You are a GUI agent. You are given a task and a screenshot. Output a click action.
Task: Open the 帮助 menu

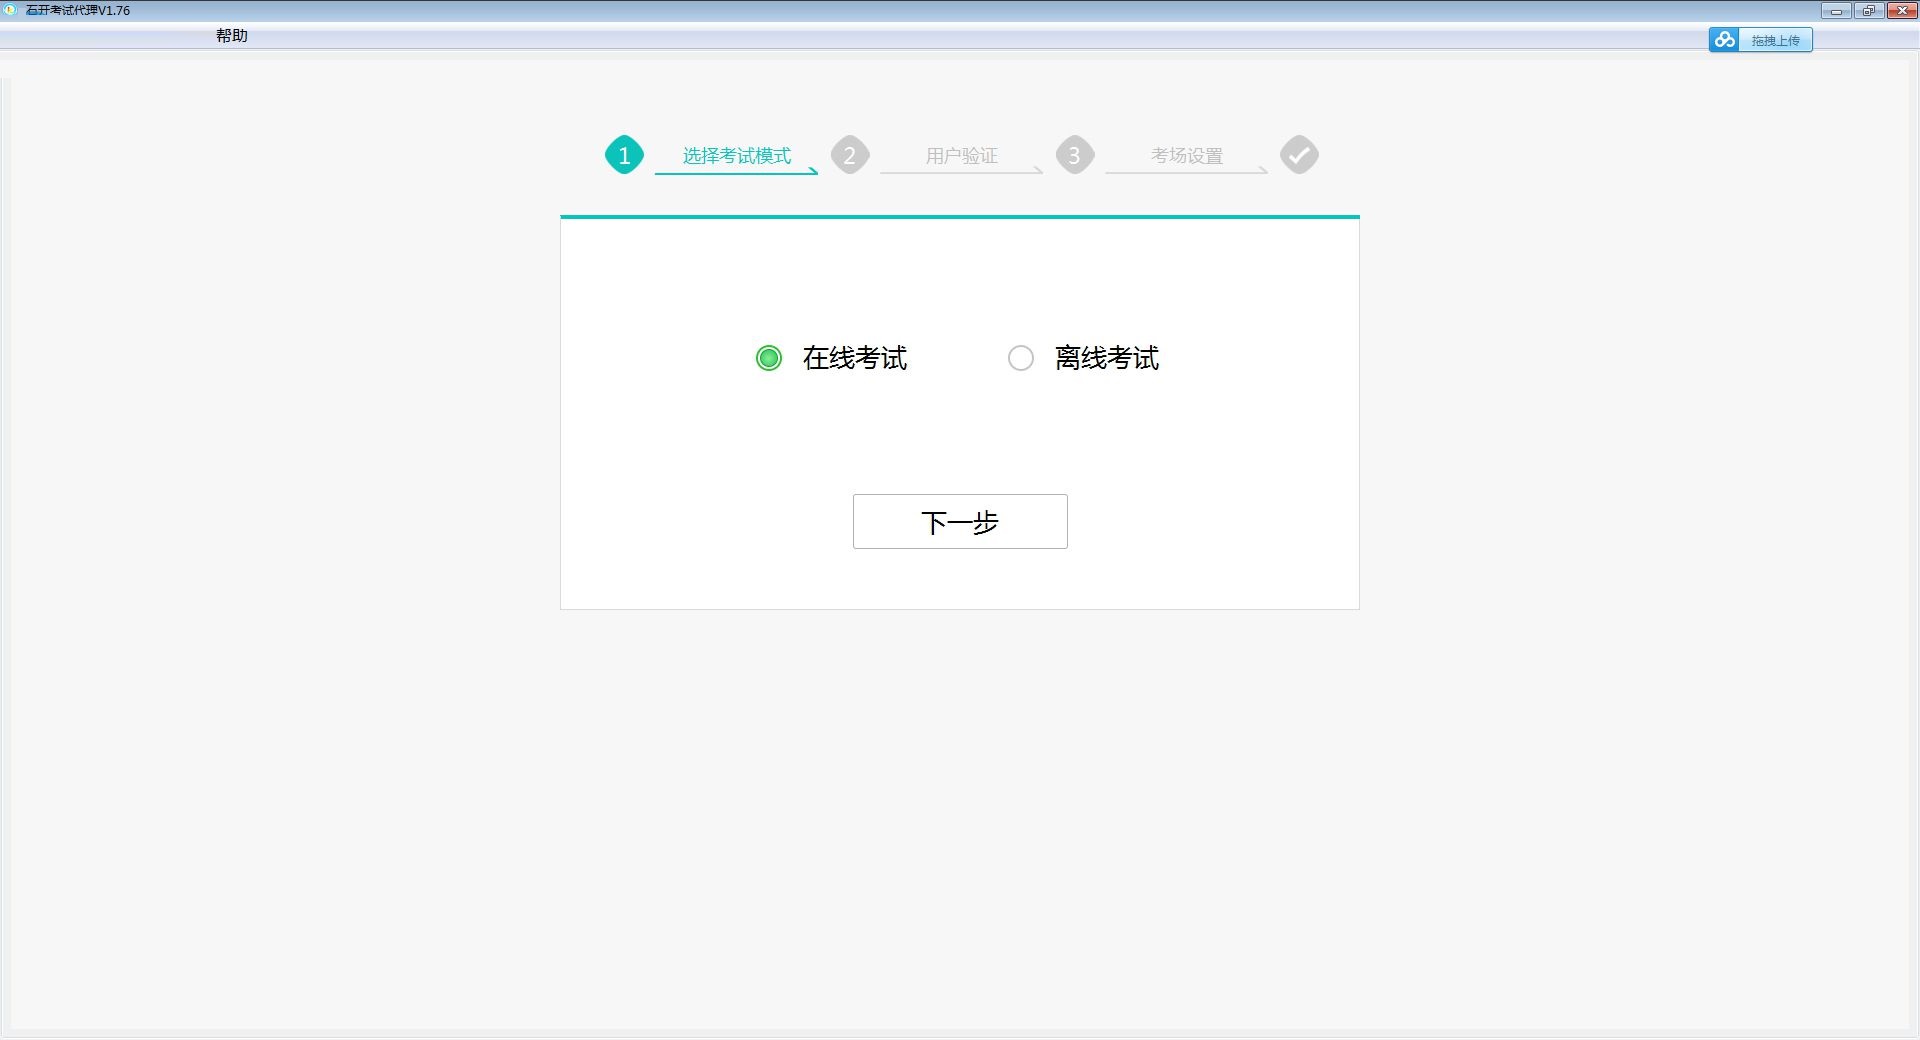(x=231, y=36)
